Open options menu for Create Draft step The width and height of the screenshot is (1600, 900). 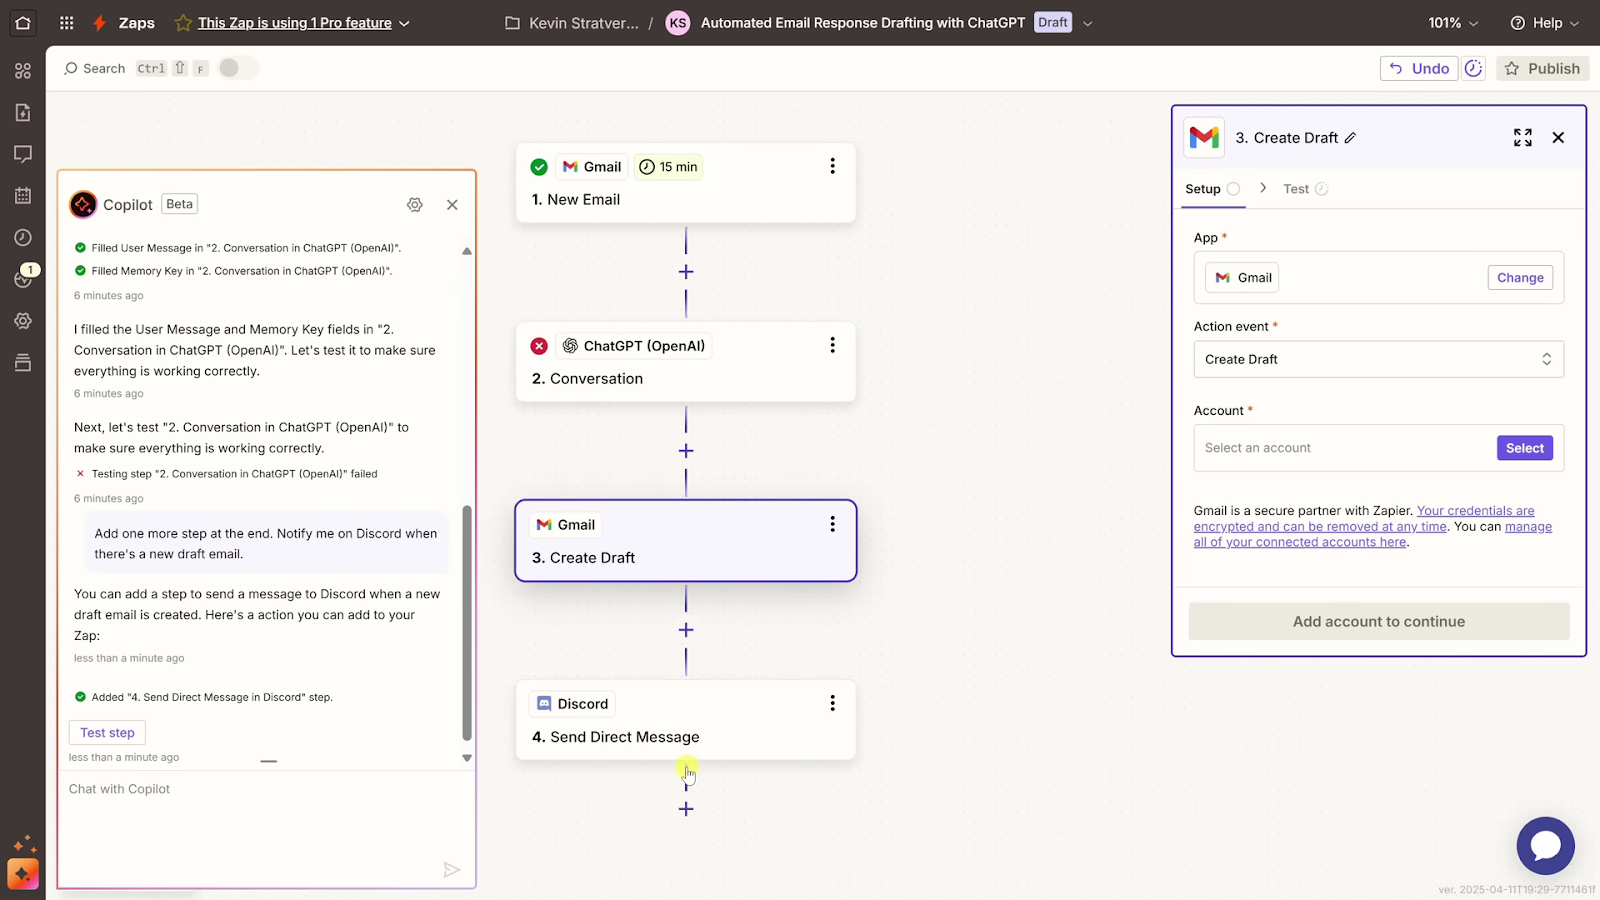point(832,524)
